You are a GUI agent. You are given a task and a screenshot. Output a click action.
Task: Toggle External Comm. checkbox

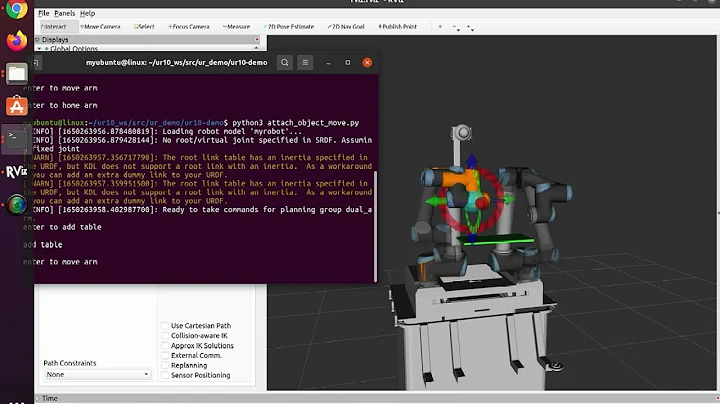pyautogui.click(x=165, y=355)
